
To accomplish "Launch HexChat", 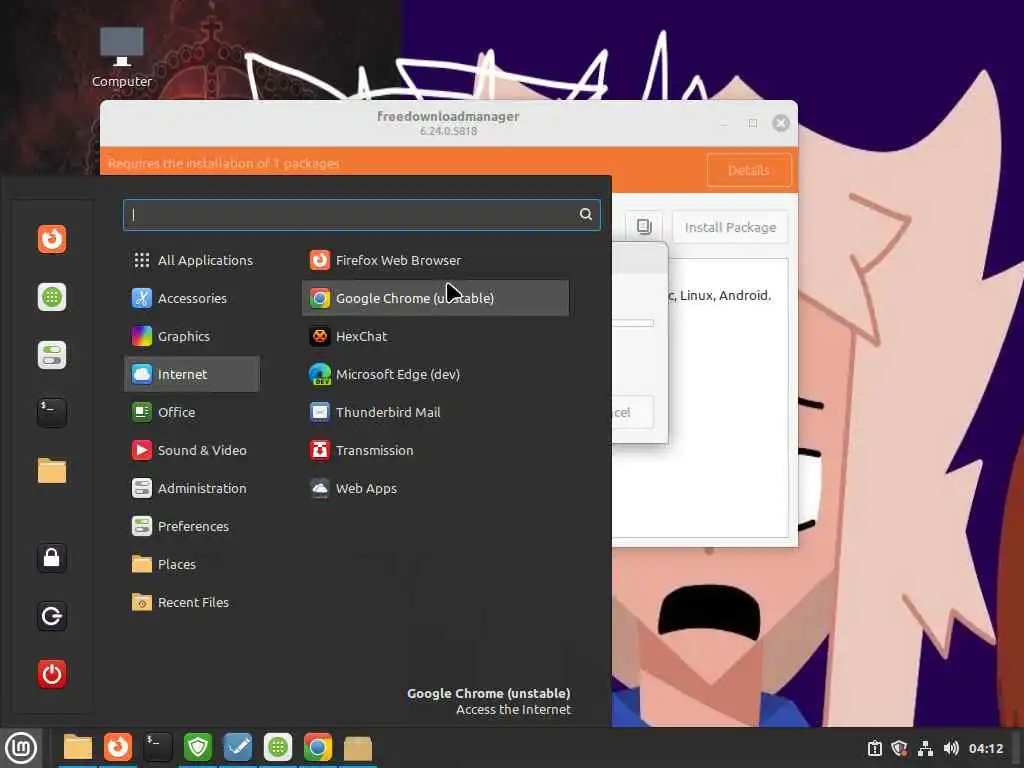I will 435,336.
